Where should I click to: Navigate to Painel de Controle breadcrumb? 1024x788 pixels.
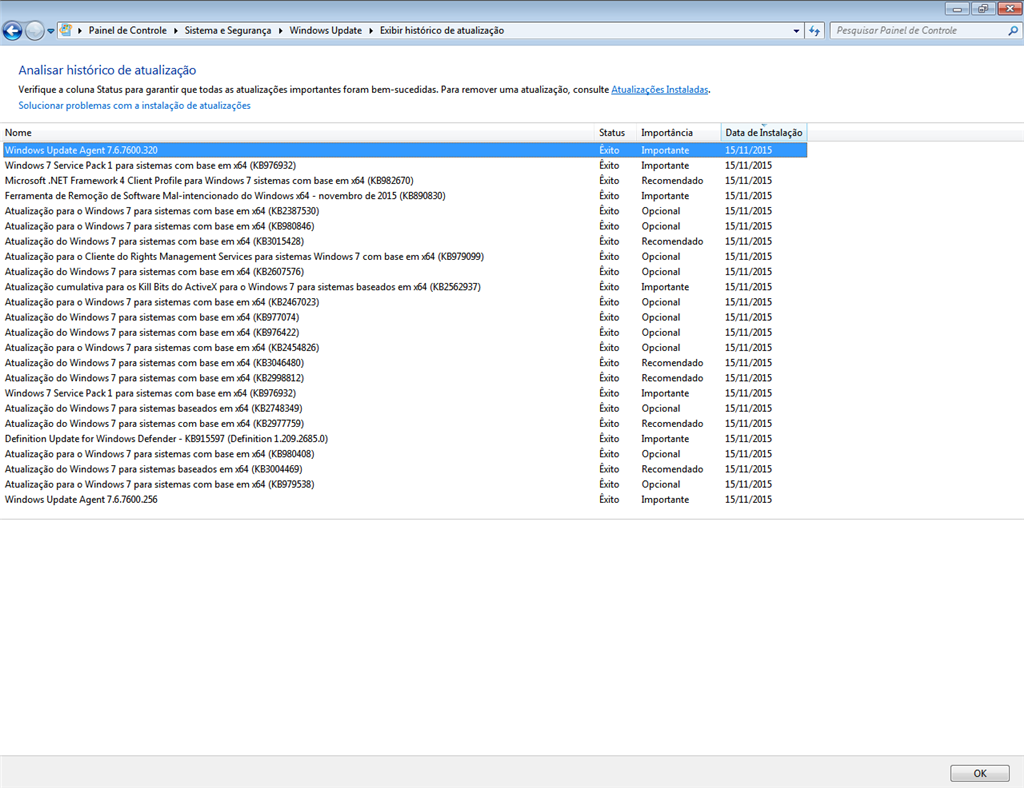point(127,31)
